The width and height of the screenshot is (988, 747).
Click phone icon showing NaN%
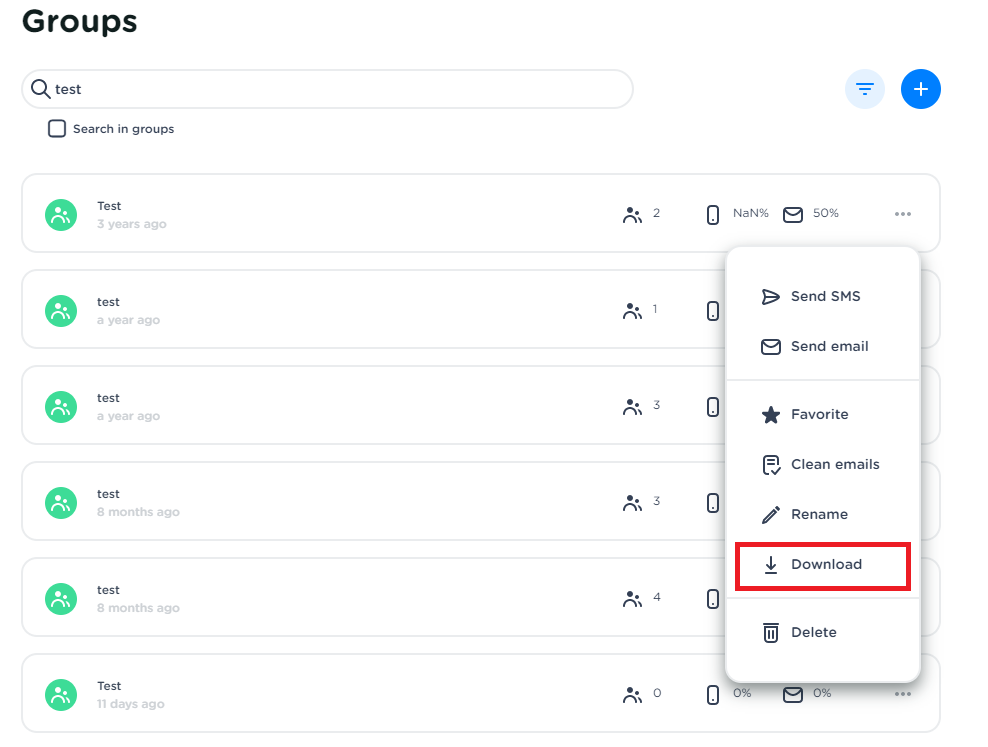(x=713, y=214)
